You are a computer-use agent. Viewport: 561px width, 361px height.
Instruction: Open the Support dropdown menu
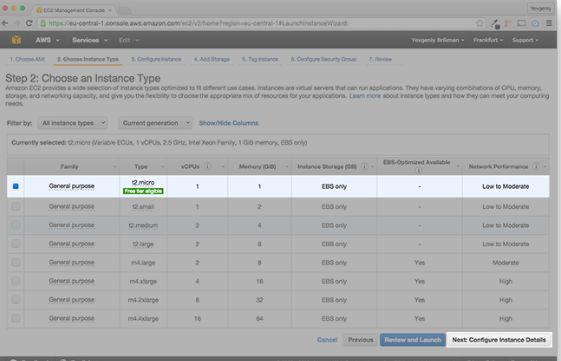pyautogui.click(x=525, y=40)
